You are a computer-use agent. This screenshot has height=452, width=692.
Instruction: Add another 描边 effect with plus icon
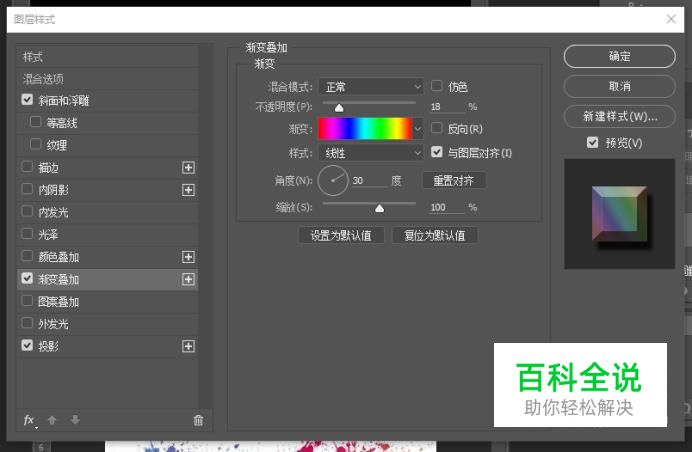point(188,168)
